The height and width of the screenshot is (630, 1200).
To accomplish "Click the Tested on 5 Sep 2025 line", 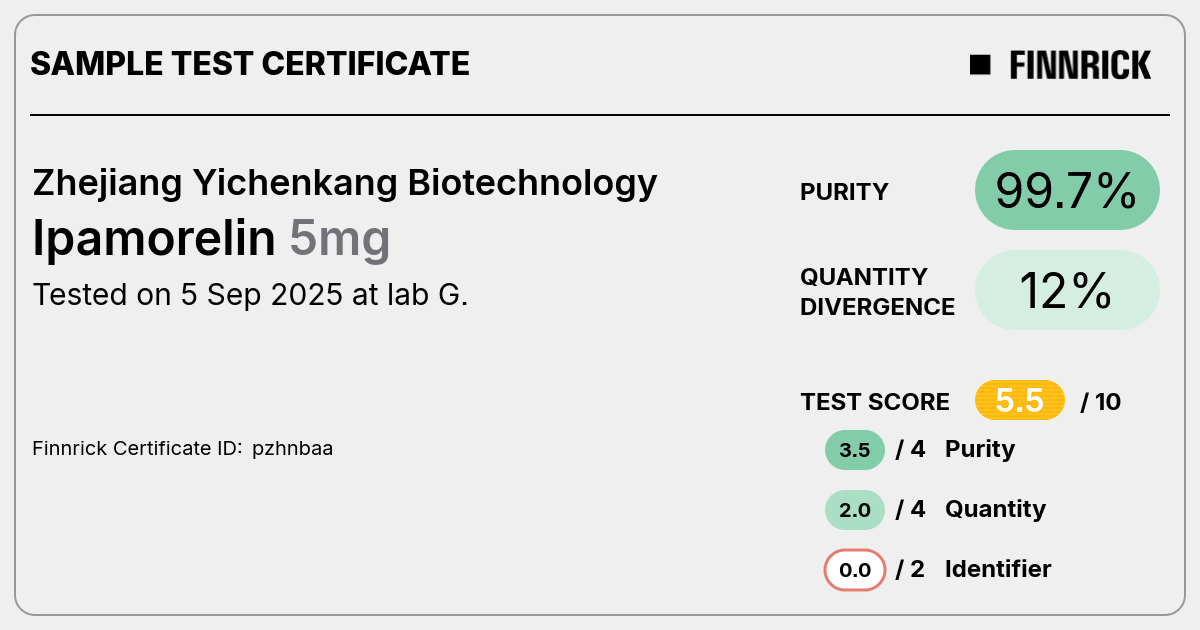I will click(250, 296).
